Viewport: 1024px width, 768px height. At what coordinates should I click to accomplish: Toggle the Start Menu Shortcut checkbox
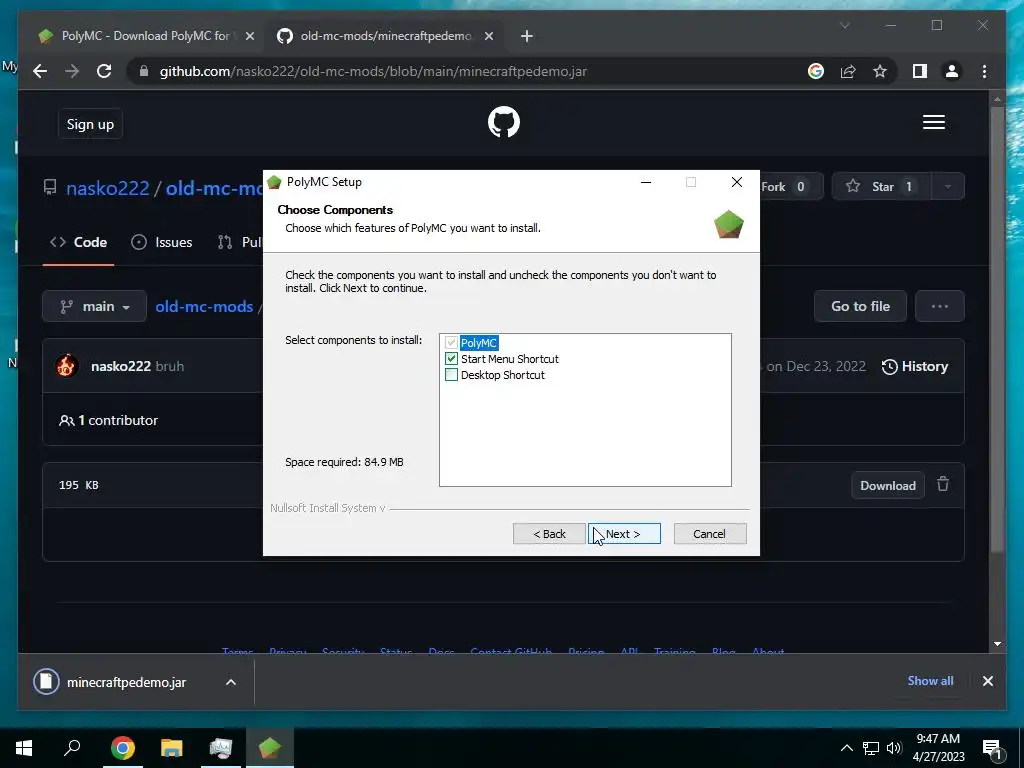(451, 359)
